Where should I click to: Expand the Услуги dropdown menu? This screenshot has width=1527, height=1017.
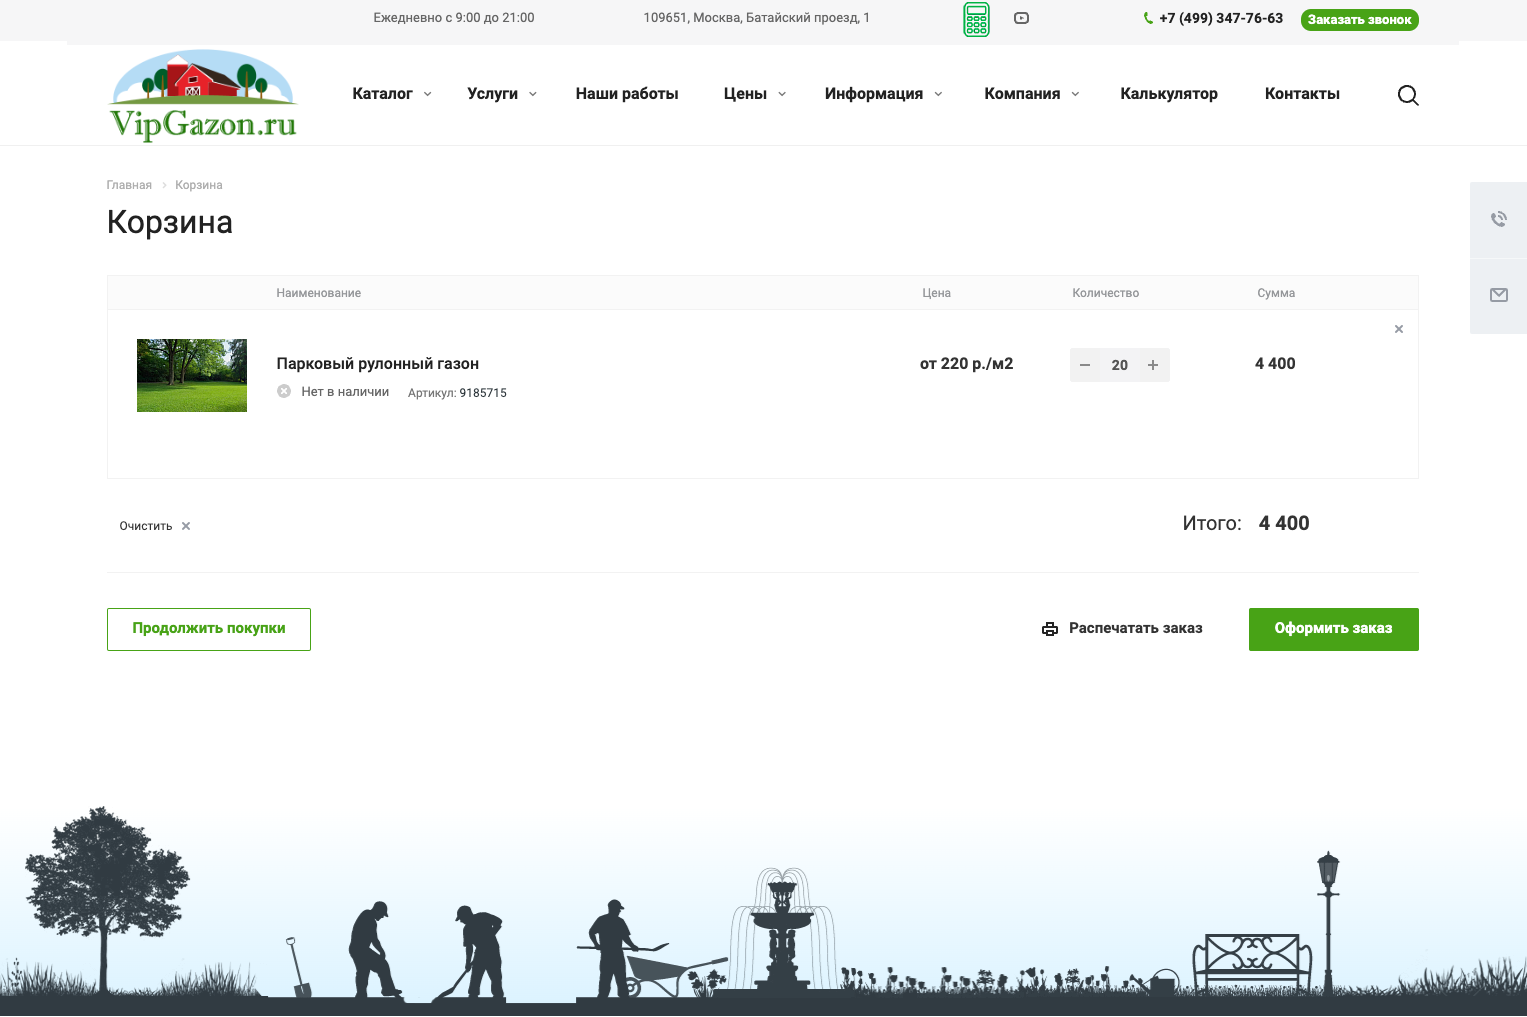click(x=501, y=94)
